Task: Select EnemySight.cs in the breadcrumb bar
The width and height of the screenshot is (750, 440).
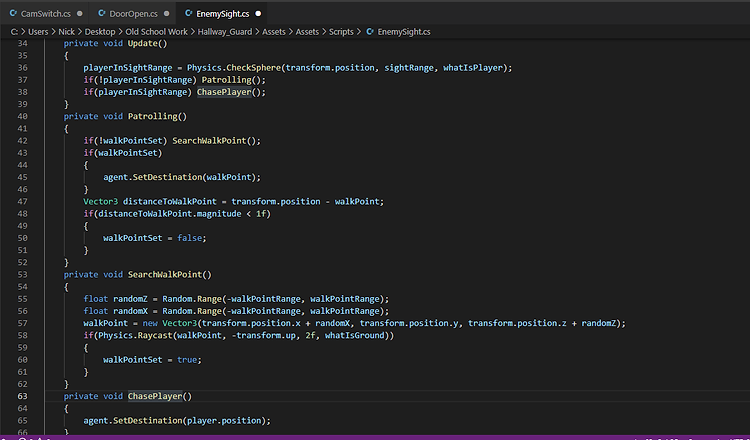Action: pyautogui.click(x=404, y=32)
